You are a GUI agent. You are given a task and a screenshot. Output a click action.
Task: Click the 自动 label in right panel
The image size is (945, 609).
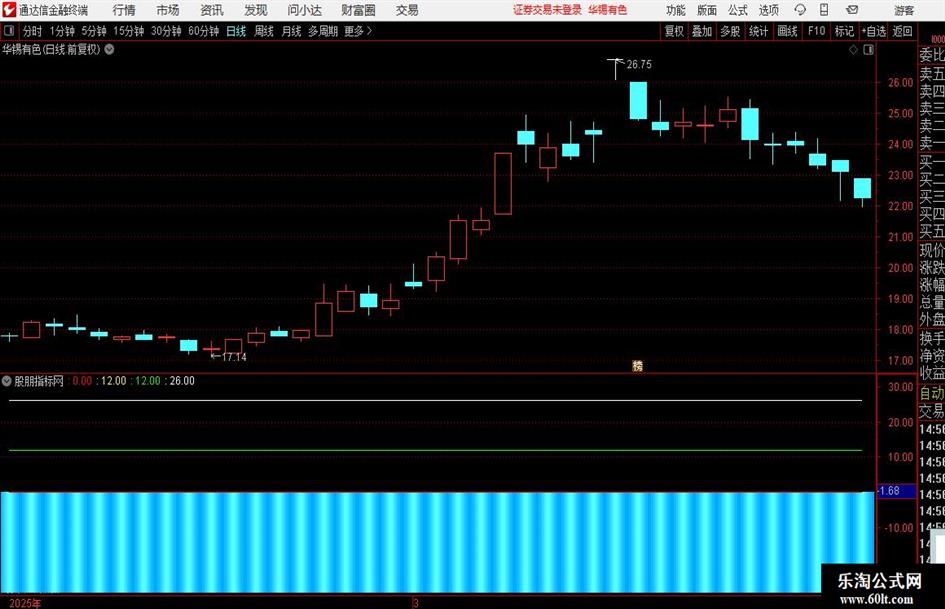coord(932,393)
